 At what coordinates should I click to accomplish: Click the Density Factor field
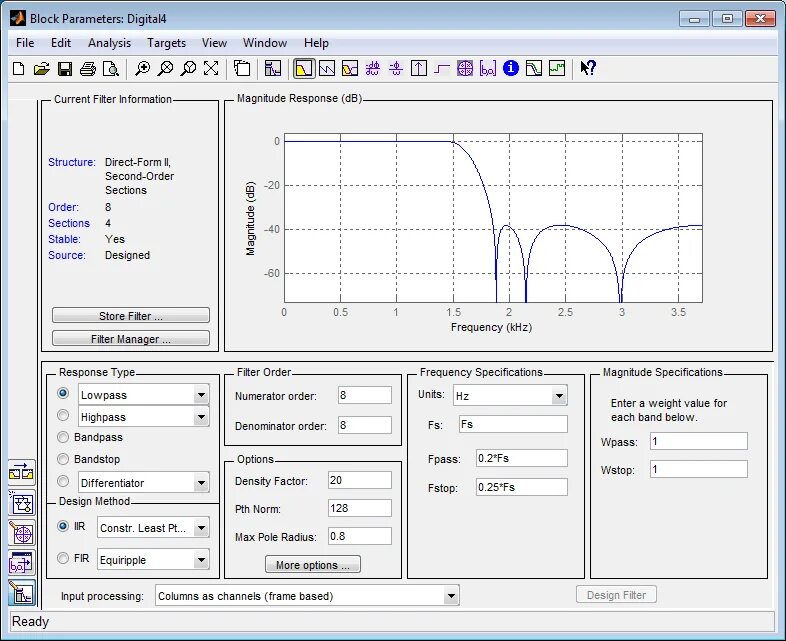pos(359,480)
